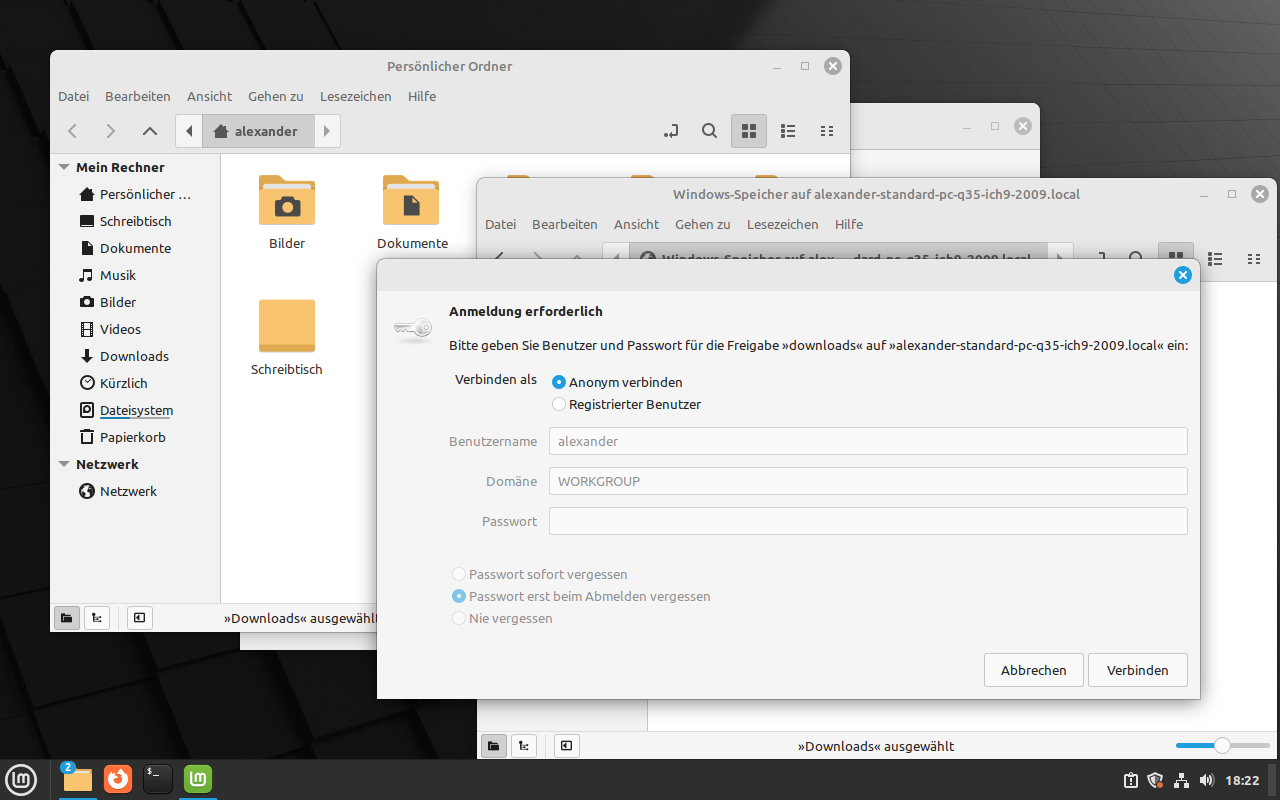Choose Passwort sofort vergessen
This screenshot has width=1280, height=800.
coord(540,574)
